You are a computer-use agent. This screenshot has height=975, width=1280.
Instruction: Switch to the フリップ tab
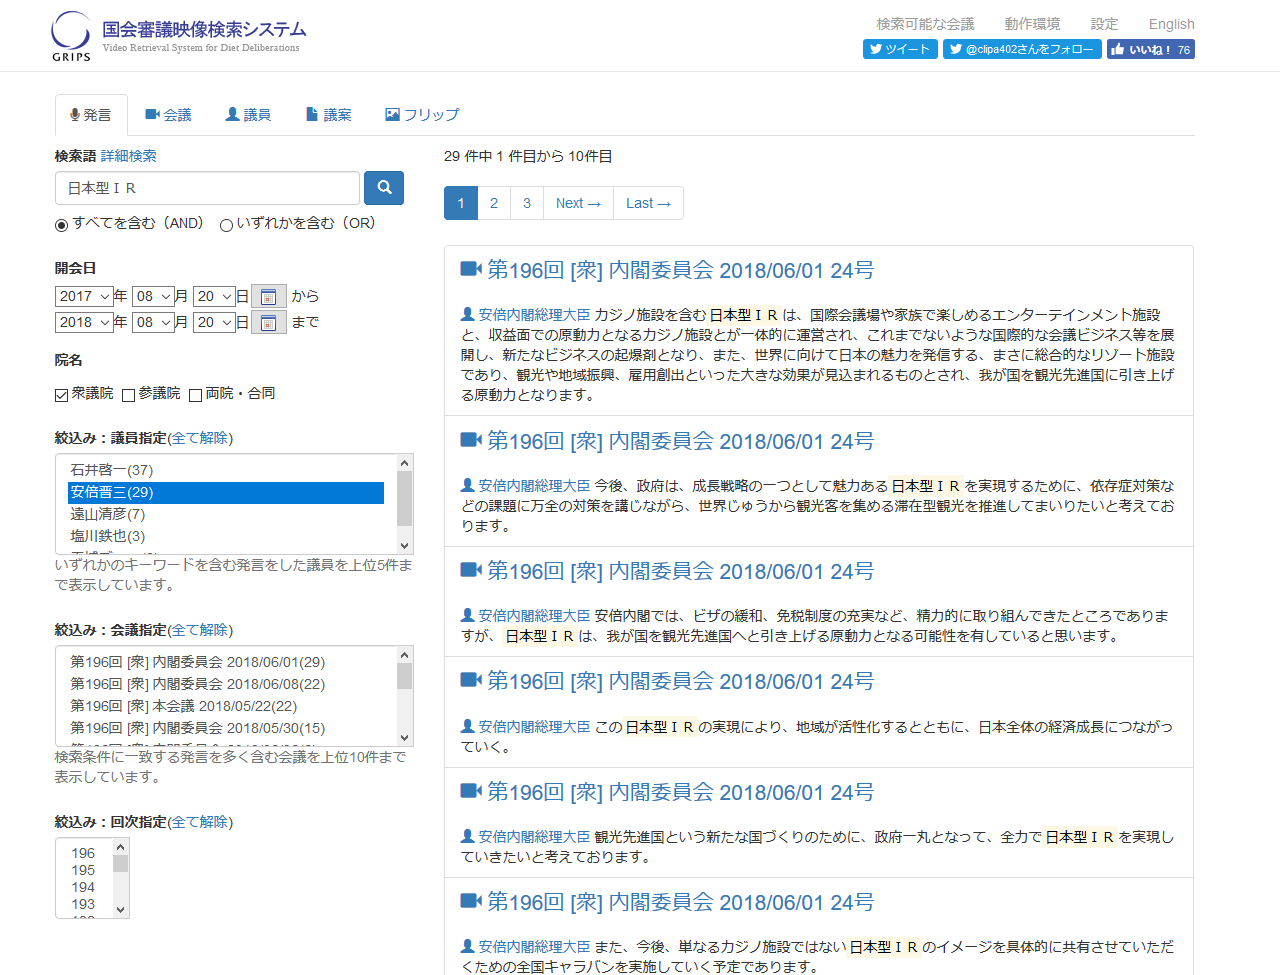[x=422, y=115]
